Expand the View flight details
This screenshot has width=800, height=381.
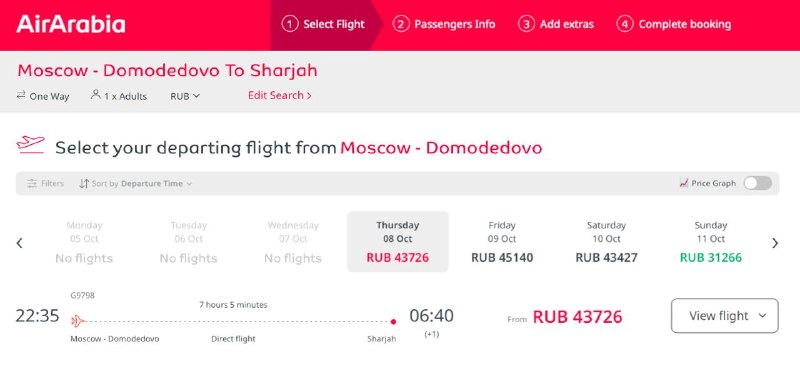pyautogui.click(x=724, y=316)
